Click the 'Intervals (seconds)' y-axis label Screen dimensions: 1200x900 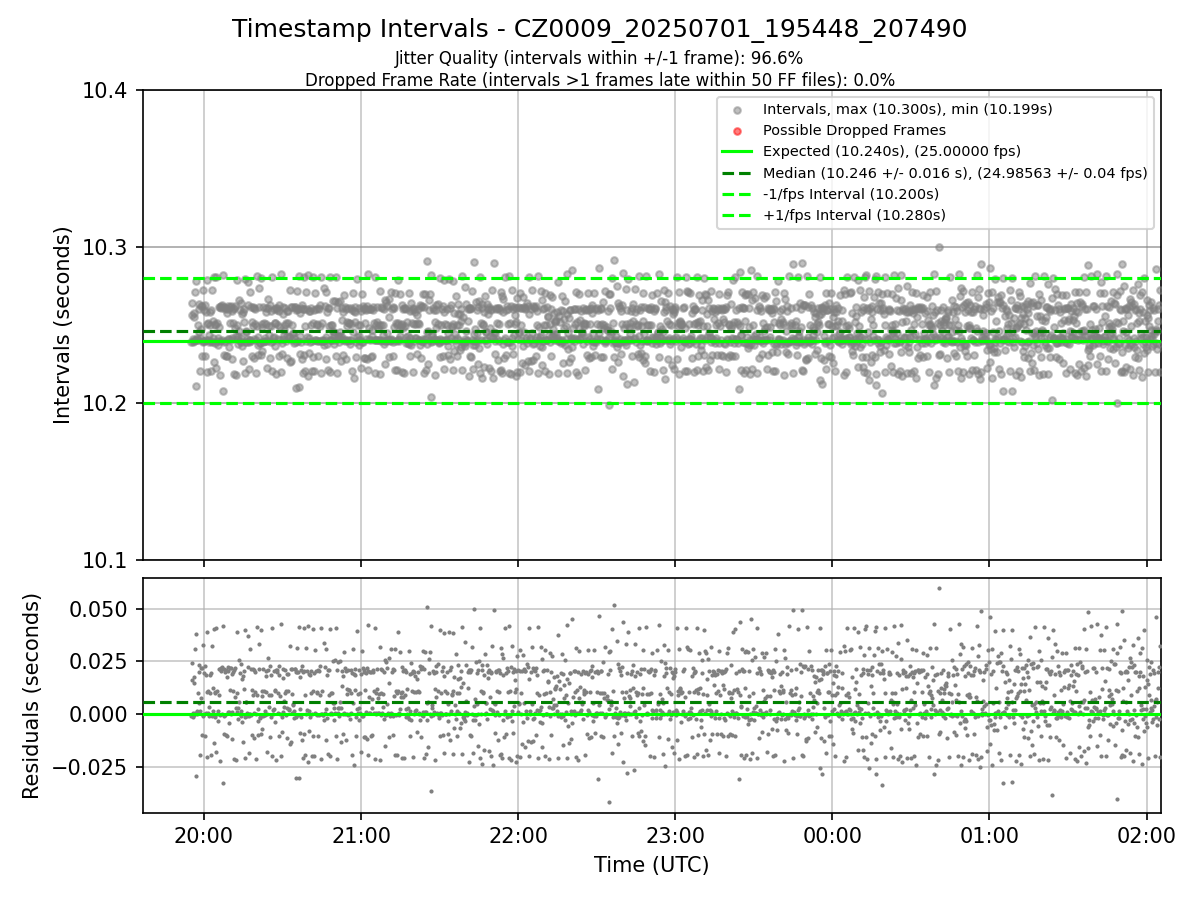point(63,325)
